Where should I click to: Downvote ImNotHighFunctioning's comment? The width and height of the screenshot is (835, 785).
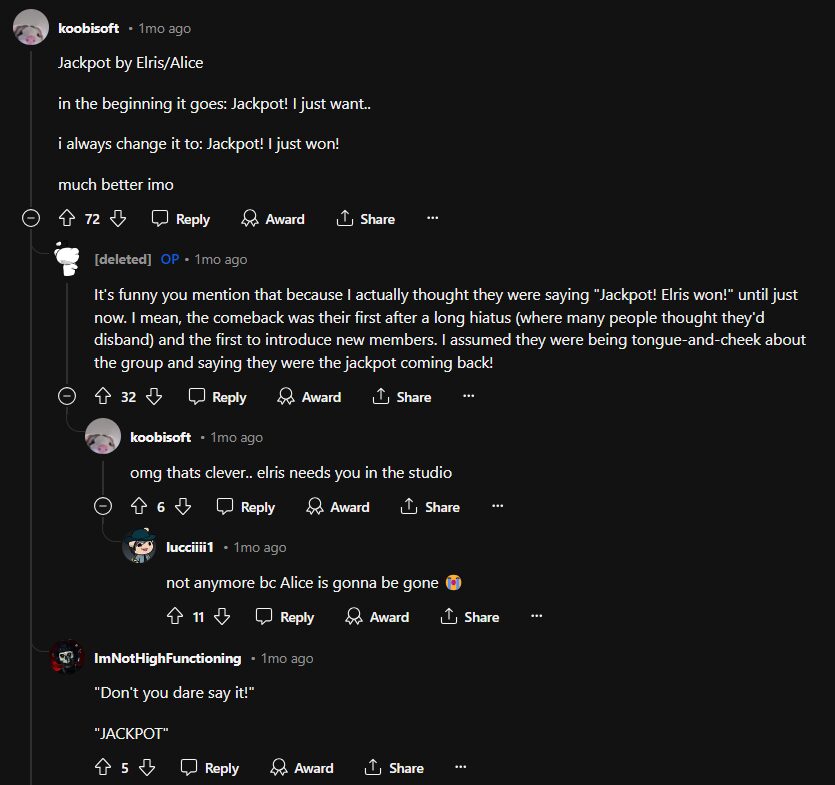click(146, 768)
